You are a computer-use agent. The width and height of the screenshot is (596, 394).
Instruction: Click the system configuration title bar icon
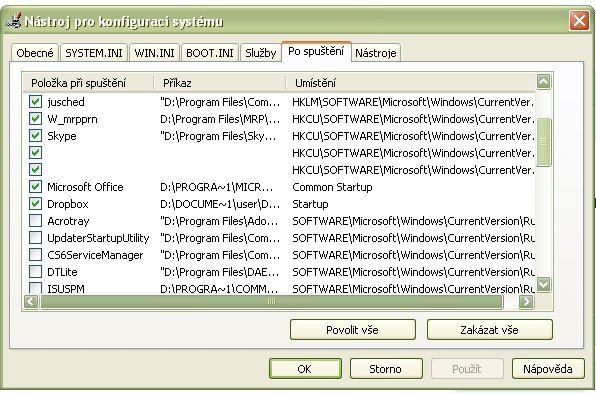tap(14, 21)
